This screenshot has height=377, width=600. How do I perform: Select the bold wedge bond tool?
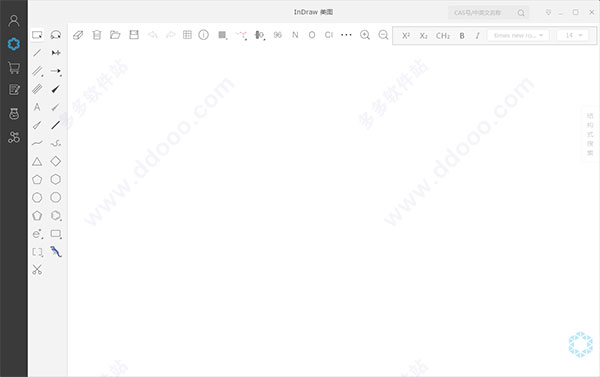[56, 89]
